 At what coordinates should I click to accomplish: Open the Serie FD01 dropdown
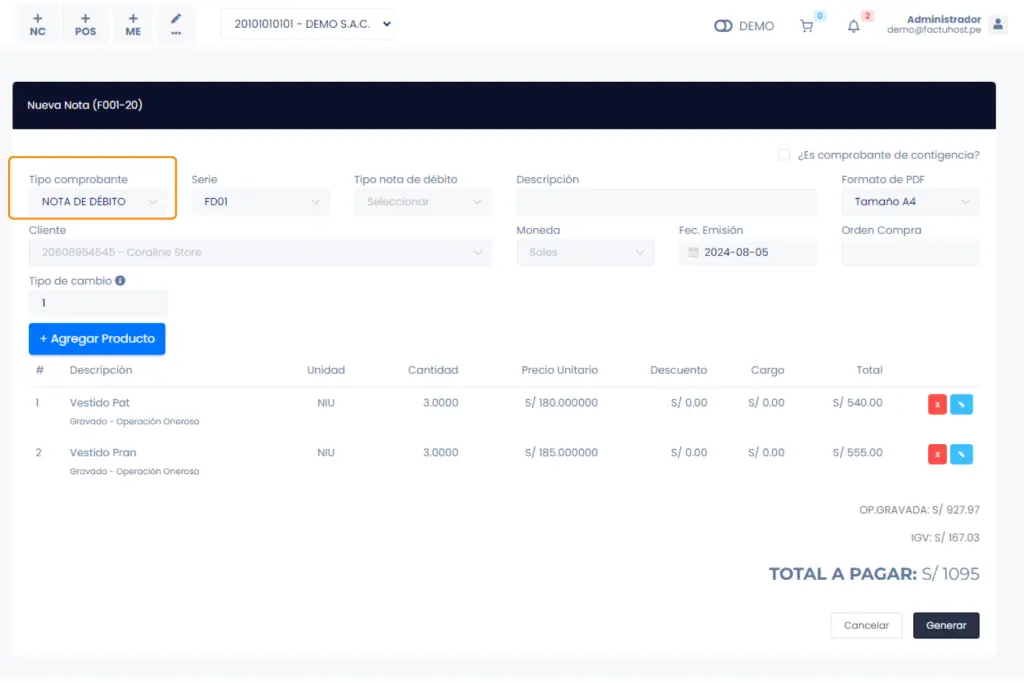(260, 202)
